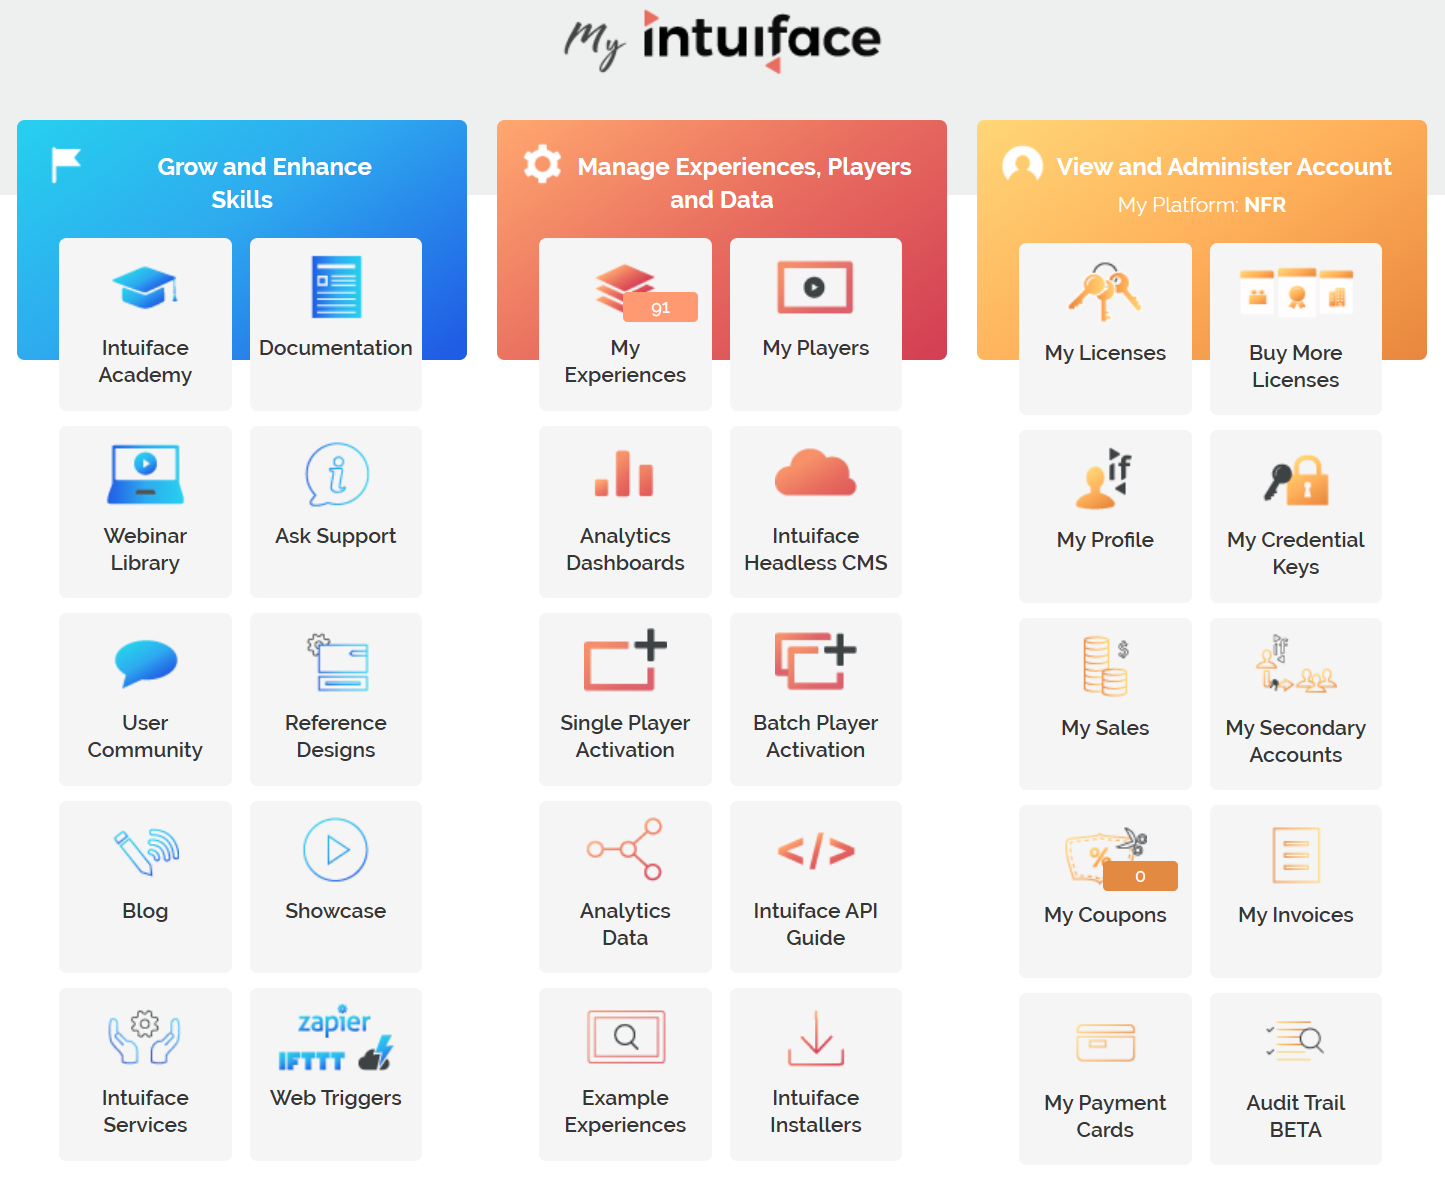This screenshot has height=1183, width=1445.
Task: Open the Intuiface Blog
Action: point(145,886)
